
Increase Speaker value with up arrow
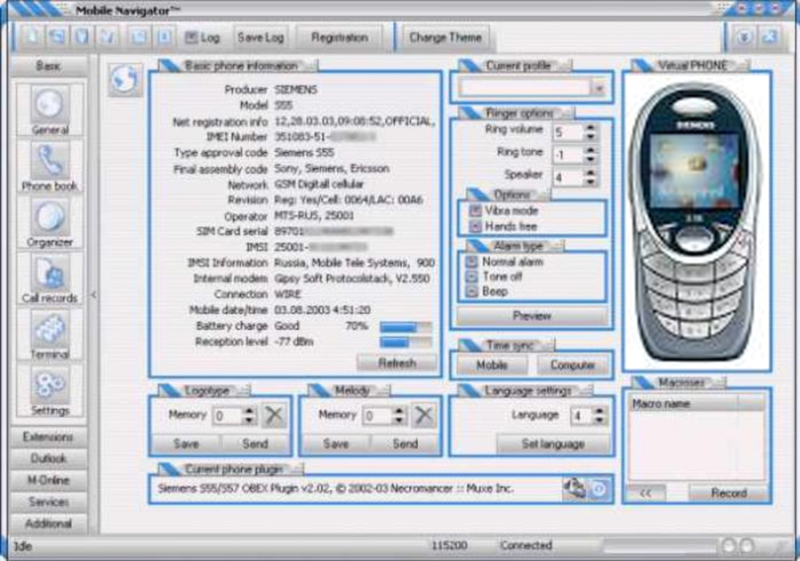tap(590, 173)
